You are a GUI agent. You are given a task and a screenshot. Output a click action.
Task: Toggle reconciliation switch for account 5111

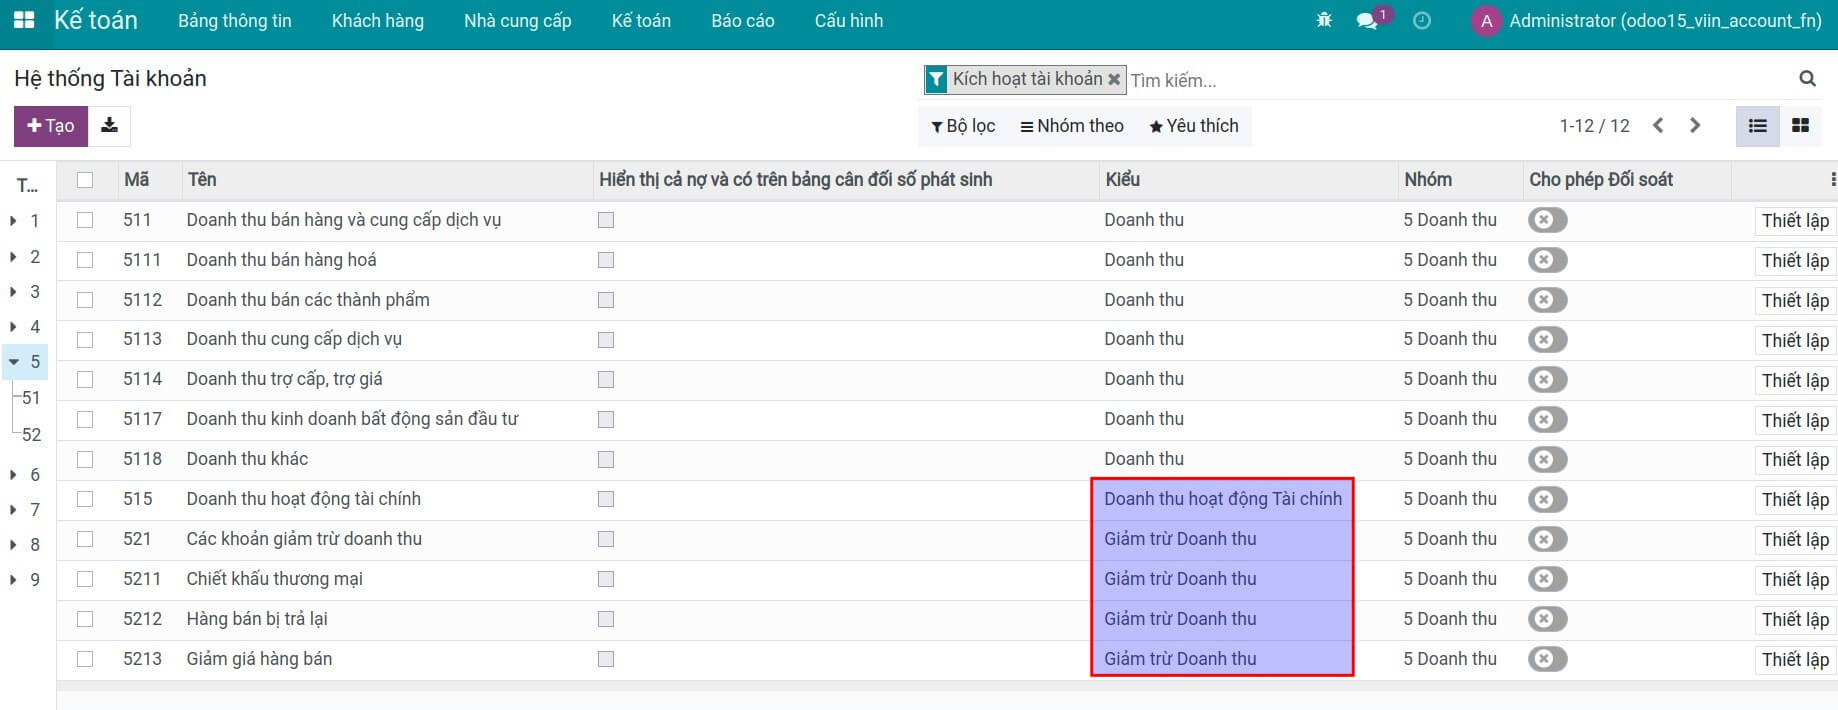tap(1546, 260)
